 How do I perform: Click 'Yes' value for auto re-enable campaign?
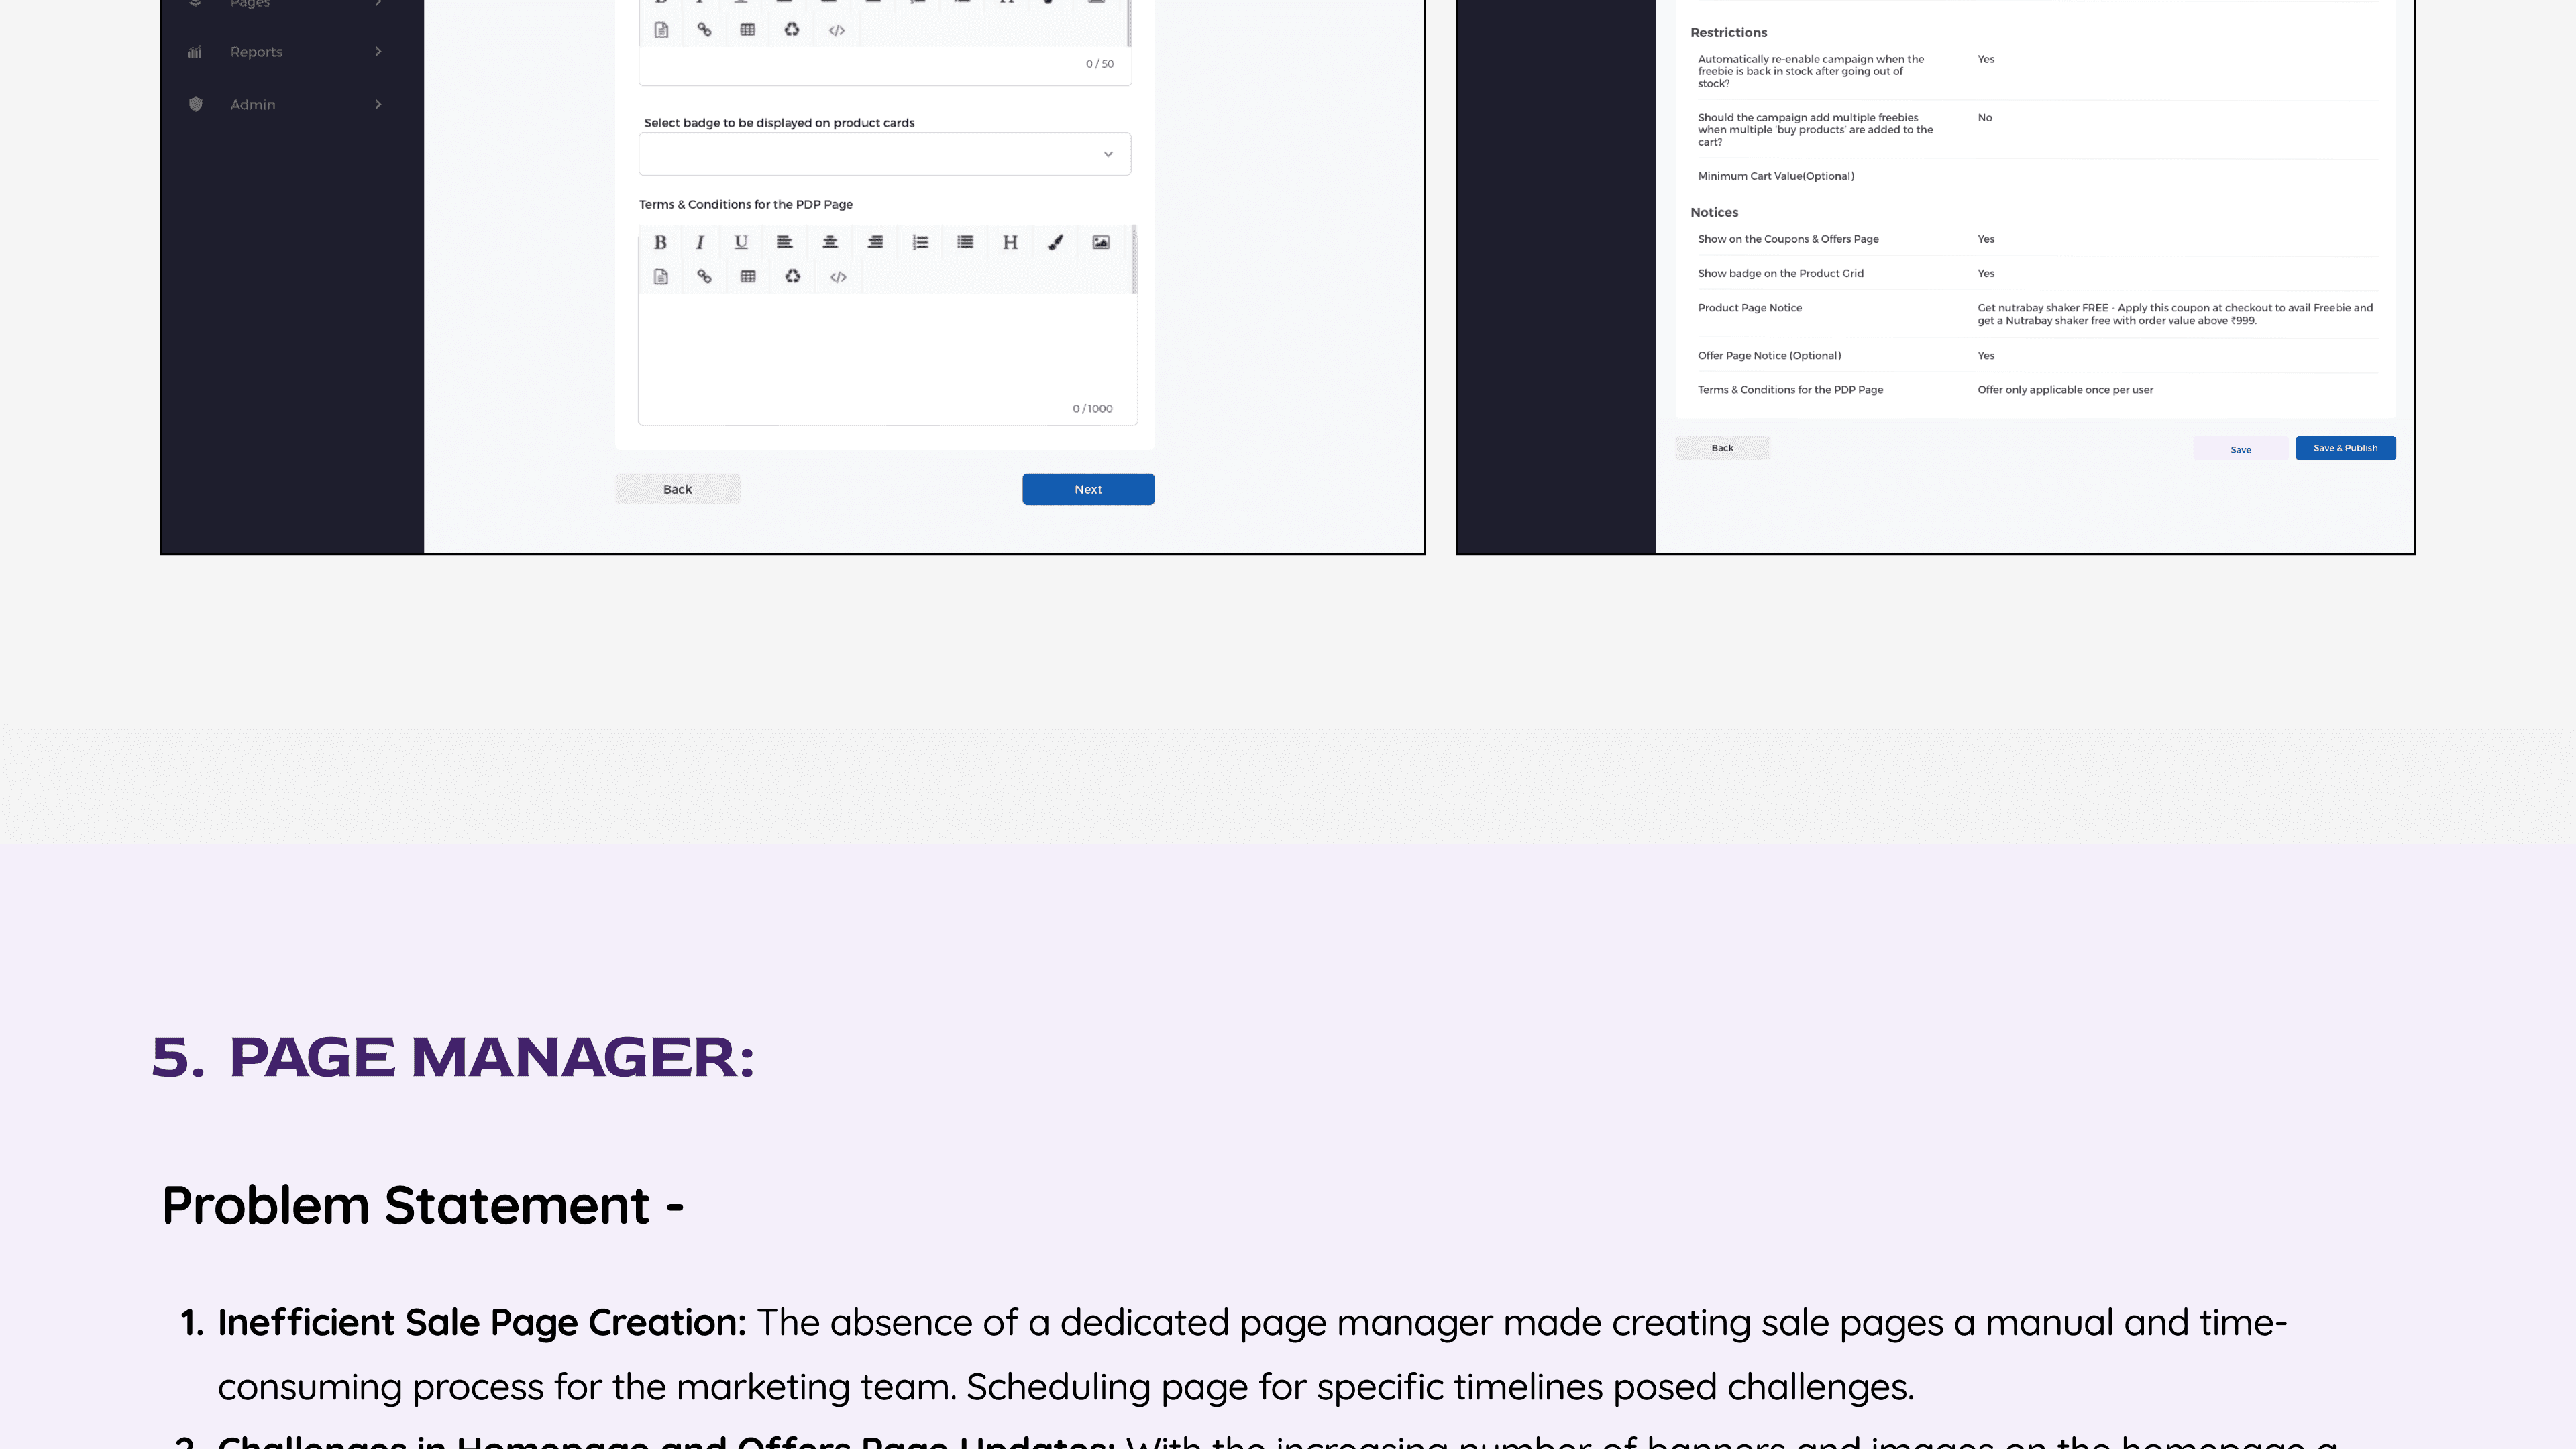pyautogui.click(x=1986, y=59)
